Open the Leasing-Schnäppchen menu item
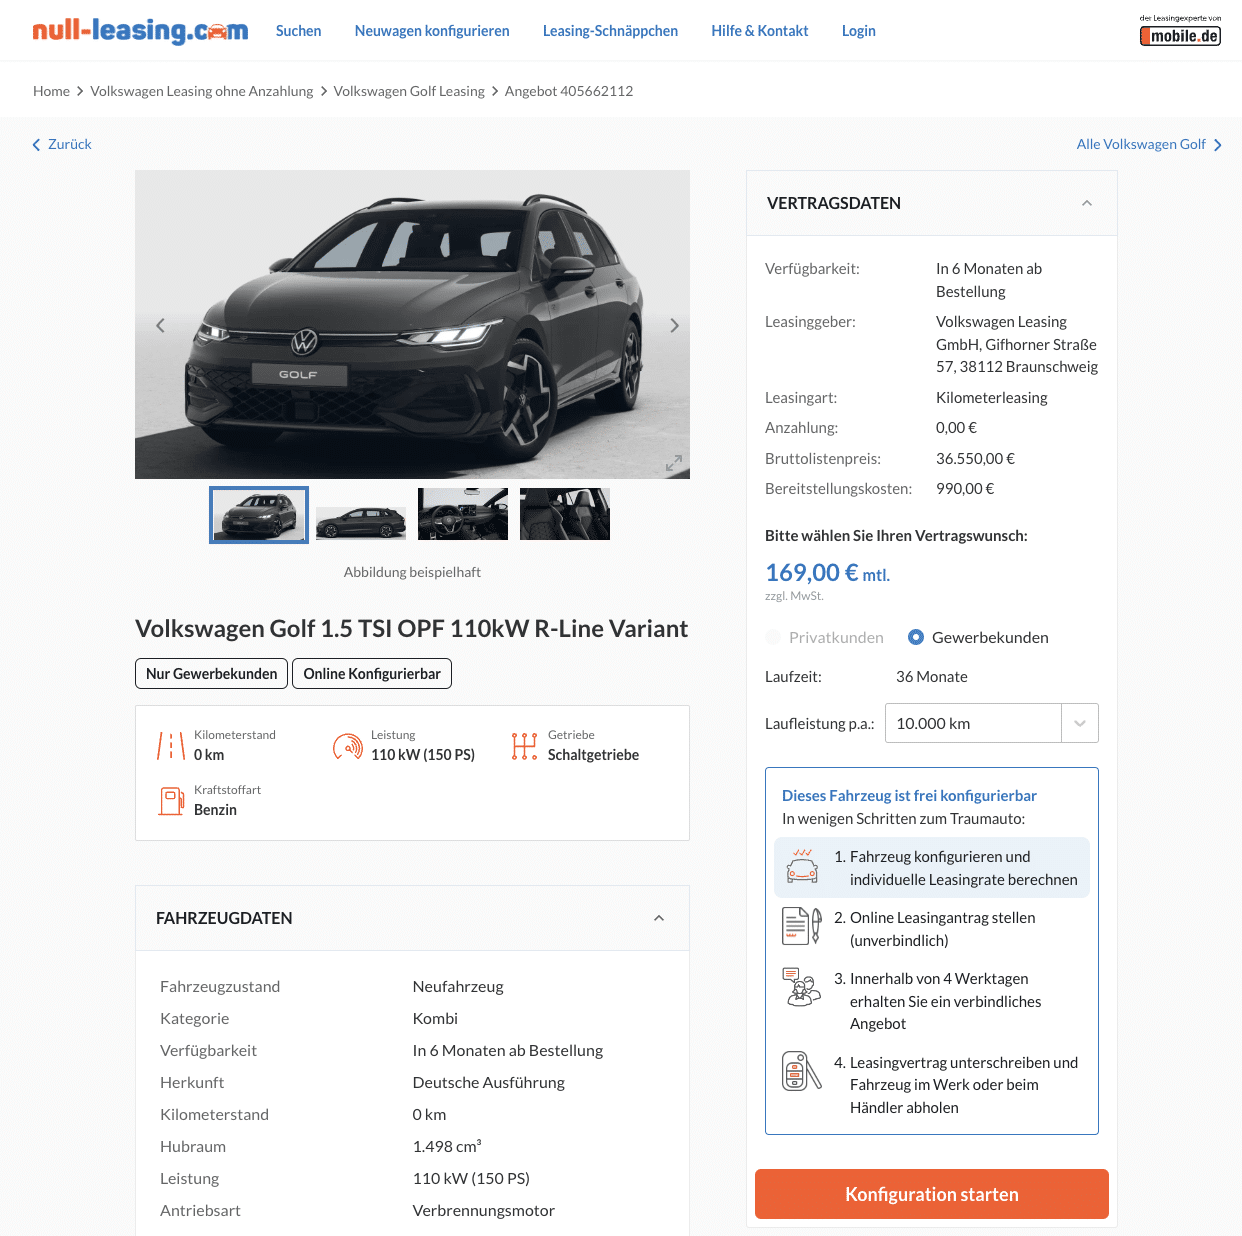Screen dimensions: 1242x1236 pos(610,31)
